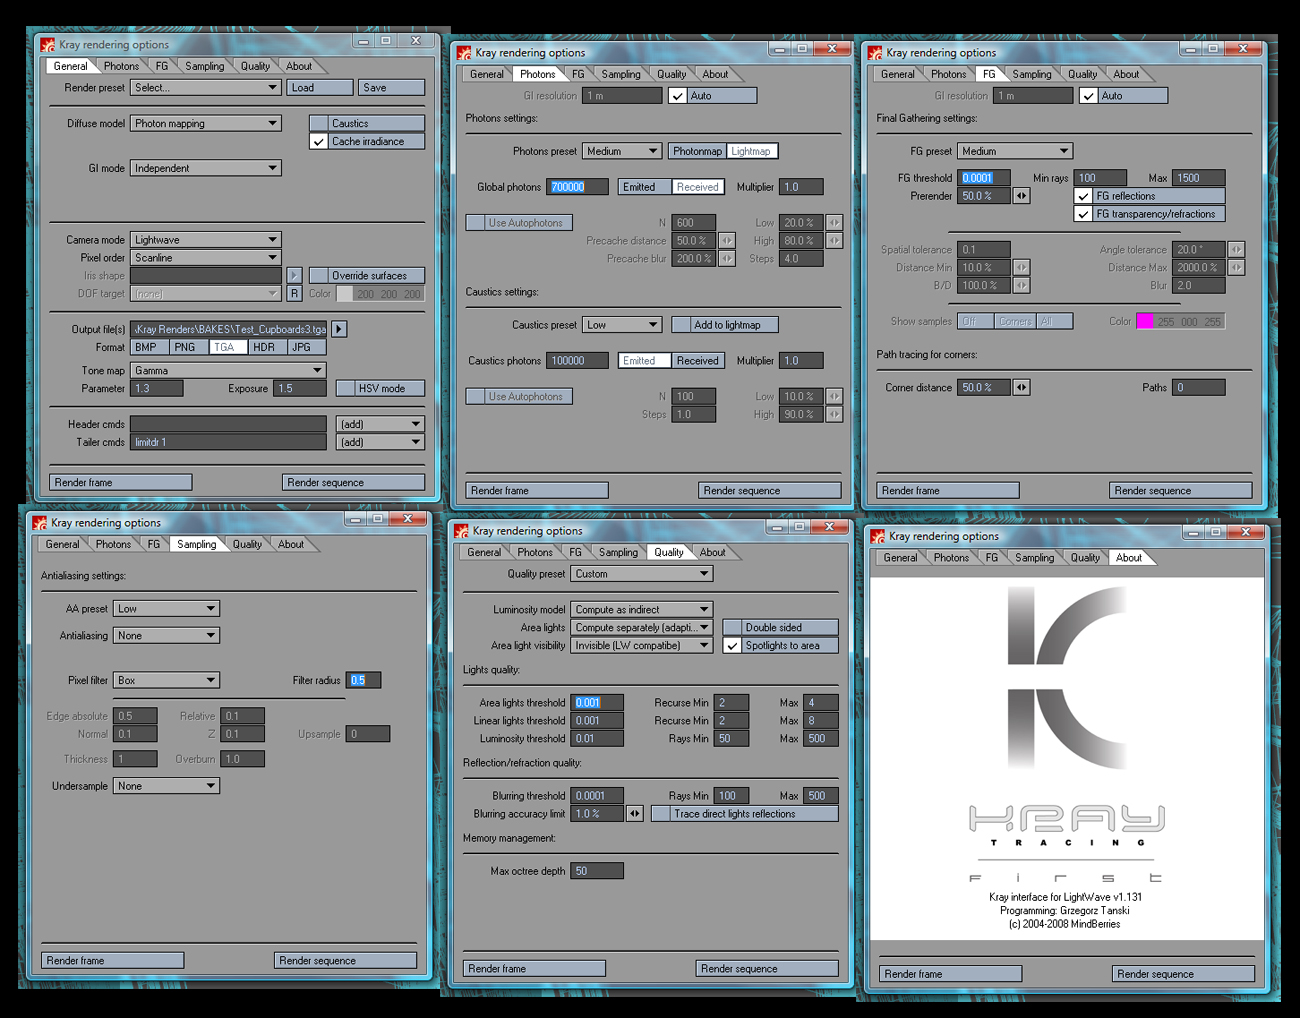Click the magenta Show samples color swatch
Screen dimensions: 1300x1018
click(1145, 322)
